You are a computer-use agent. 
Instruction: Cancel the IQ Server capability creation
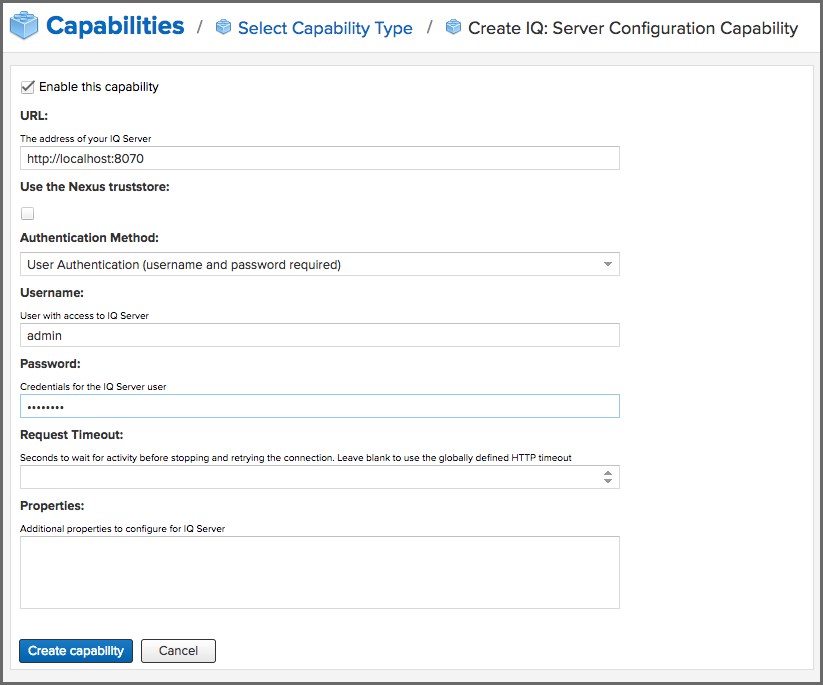tap(178, 650)
